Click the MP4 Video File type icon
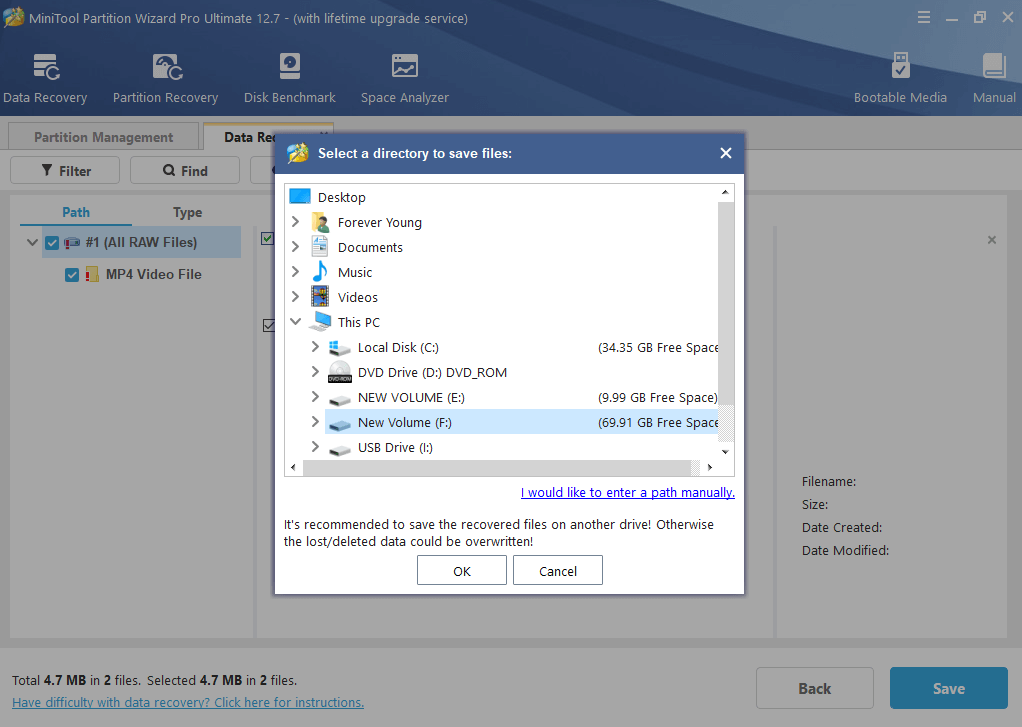This screenshot has width=1022, height=727. click(x=92, y=274)
